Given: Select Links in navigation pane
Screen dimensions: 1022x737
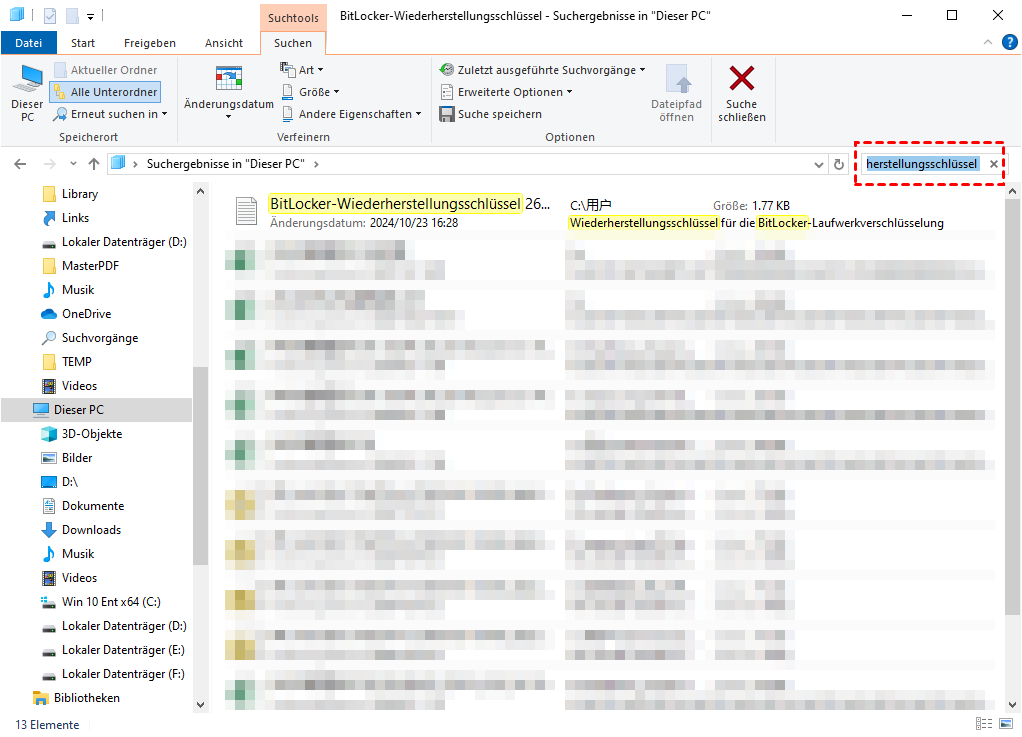Looking at the screenshot, I should (x=75, y=218).
